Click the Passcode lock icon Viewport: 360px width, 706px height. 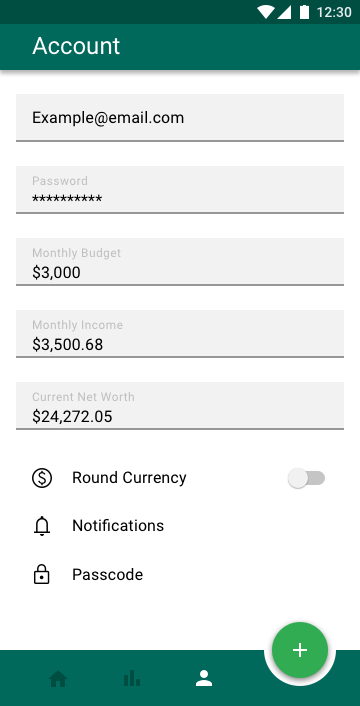coord(42,574)
